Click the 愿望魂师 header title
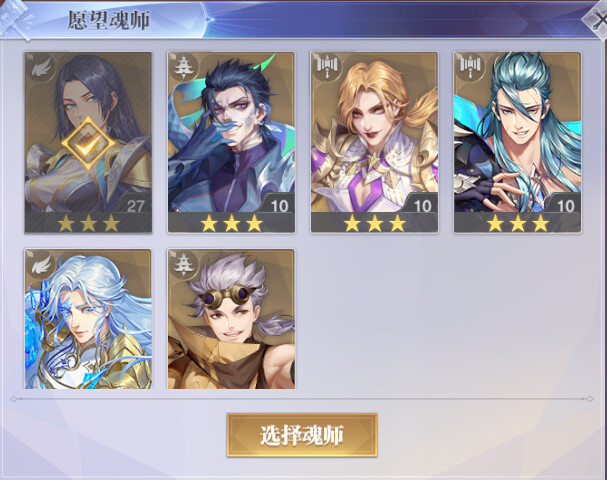The image size is (607, 480). pos(108,20)
